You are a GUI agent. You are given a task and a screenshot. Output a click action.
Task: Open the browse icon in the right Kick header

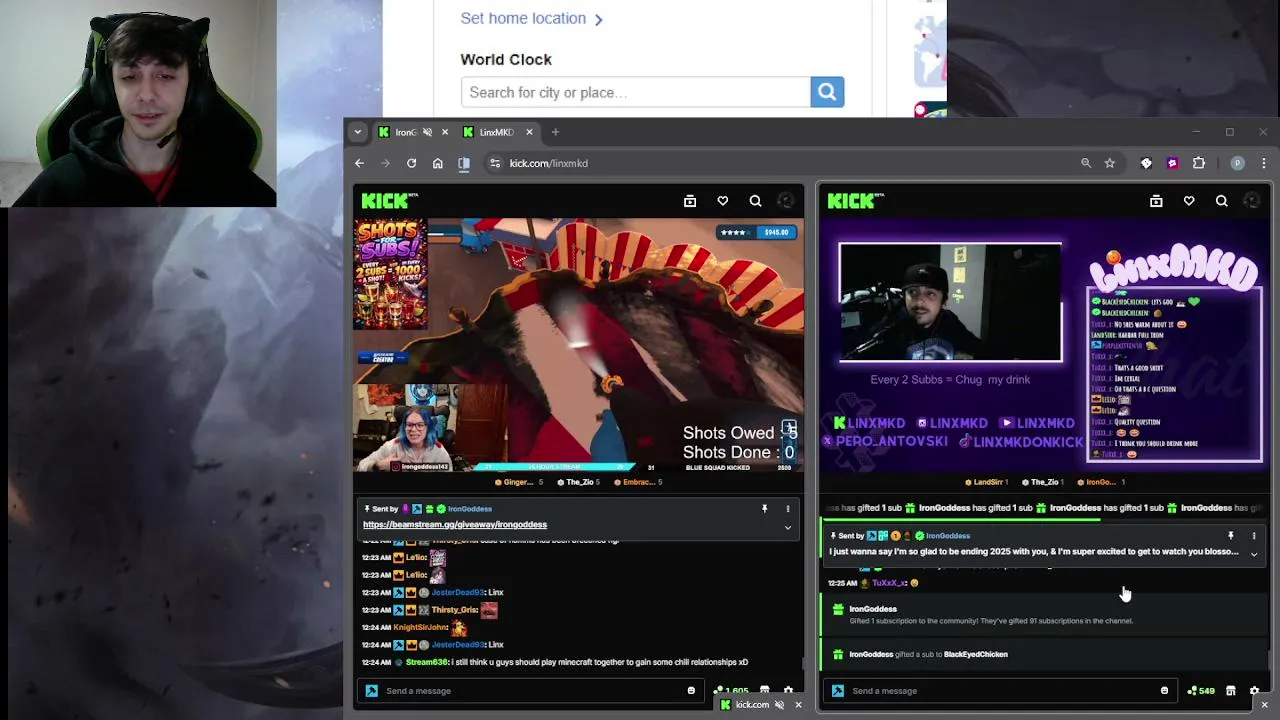1156,201
